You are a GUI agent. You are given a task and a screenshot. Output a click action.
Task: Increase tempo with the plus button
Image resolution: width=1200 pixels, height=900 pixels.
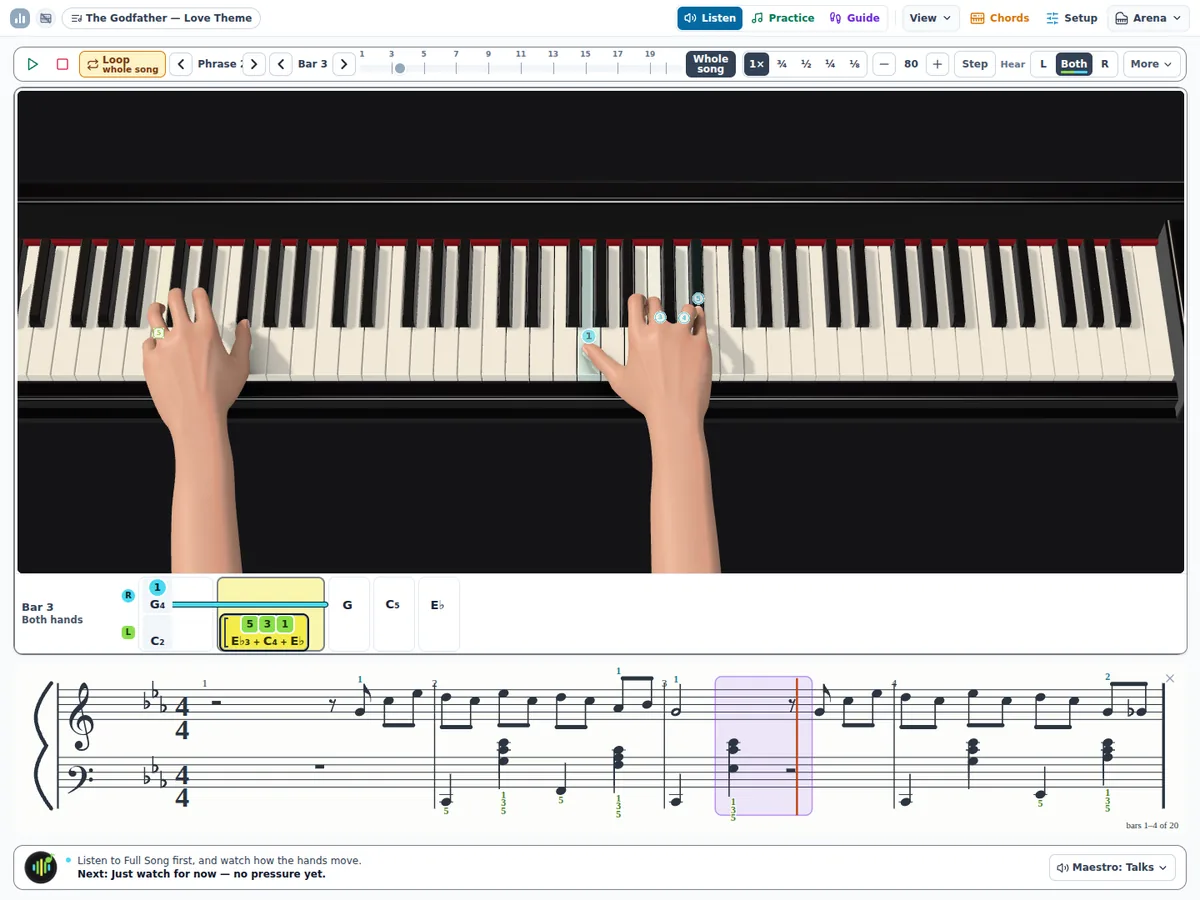(x=937, y=64)
